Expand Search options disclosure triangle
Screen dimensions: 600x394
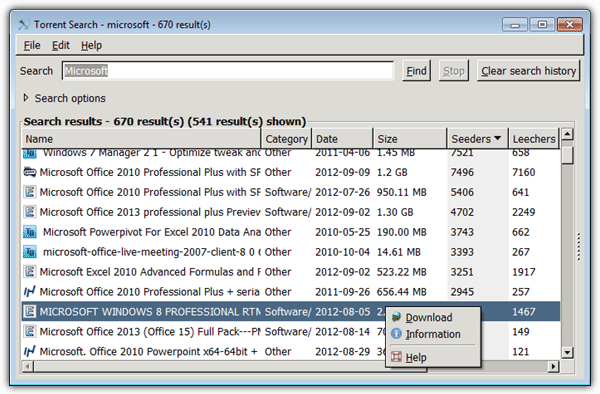tap(26, 98)
